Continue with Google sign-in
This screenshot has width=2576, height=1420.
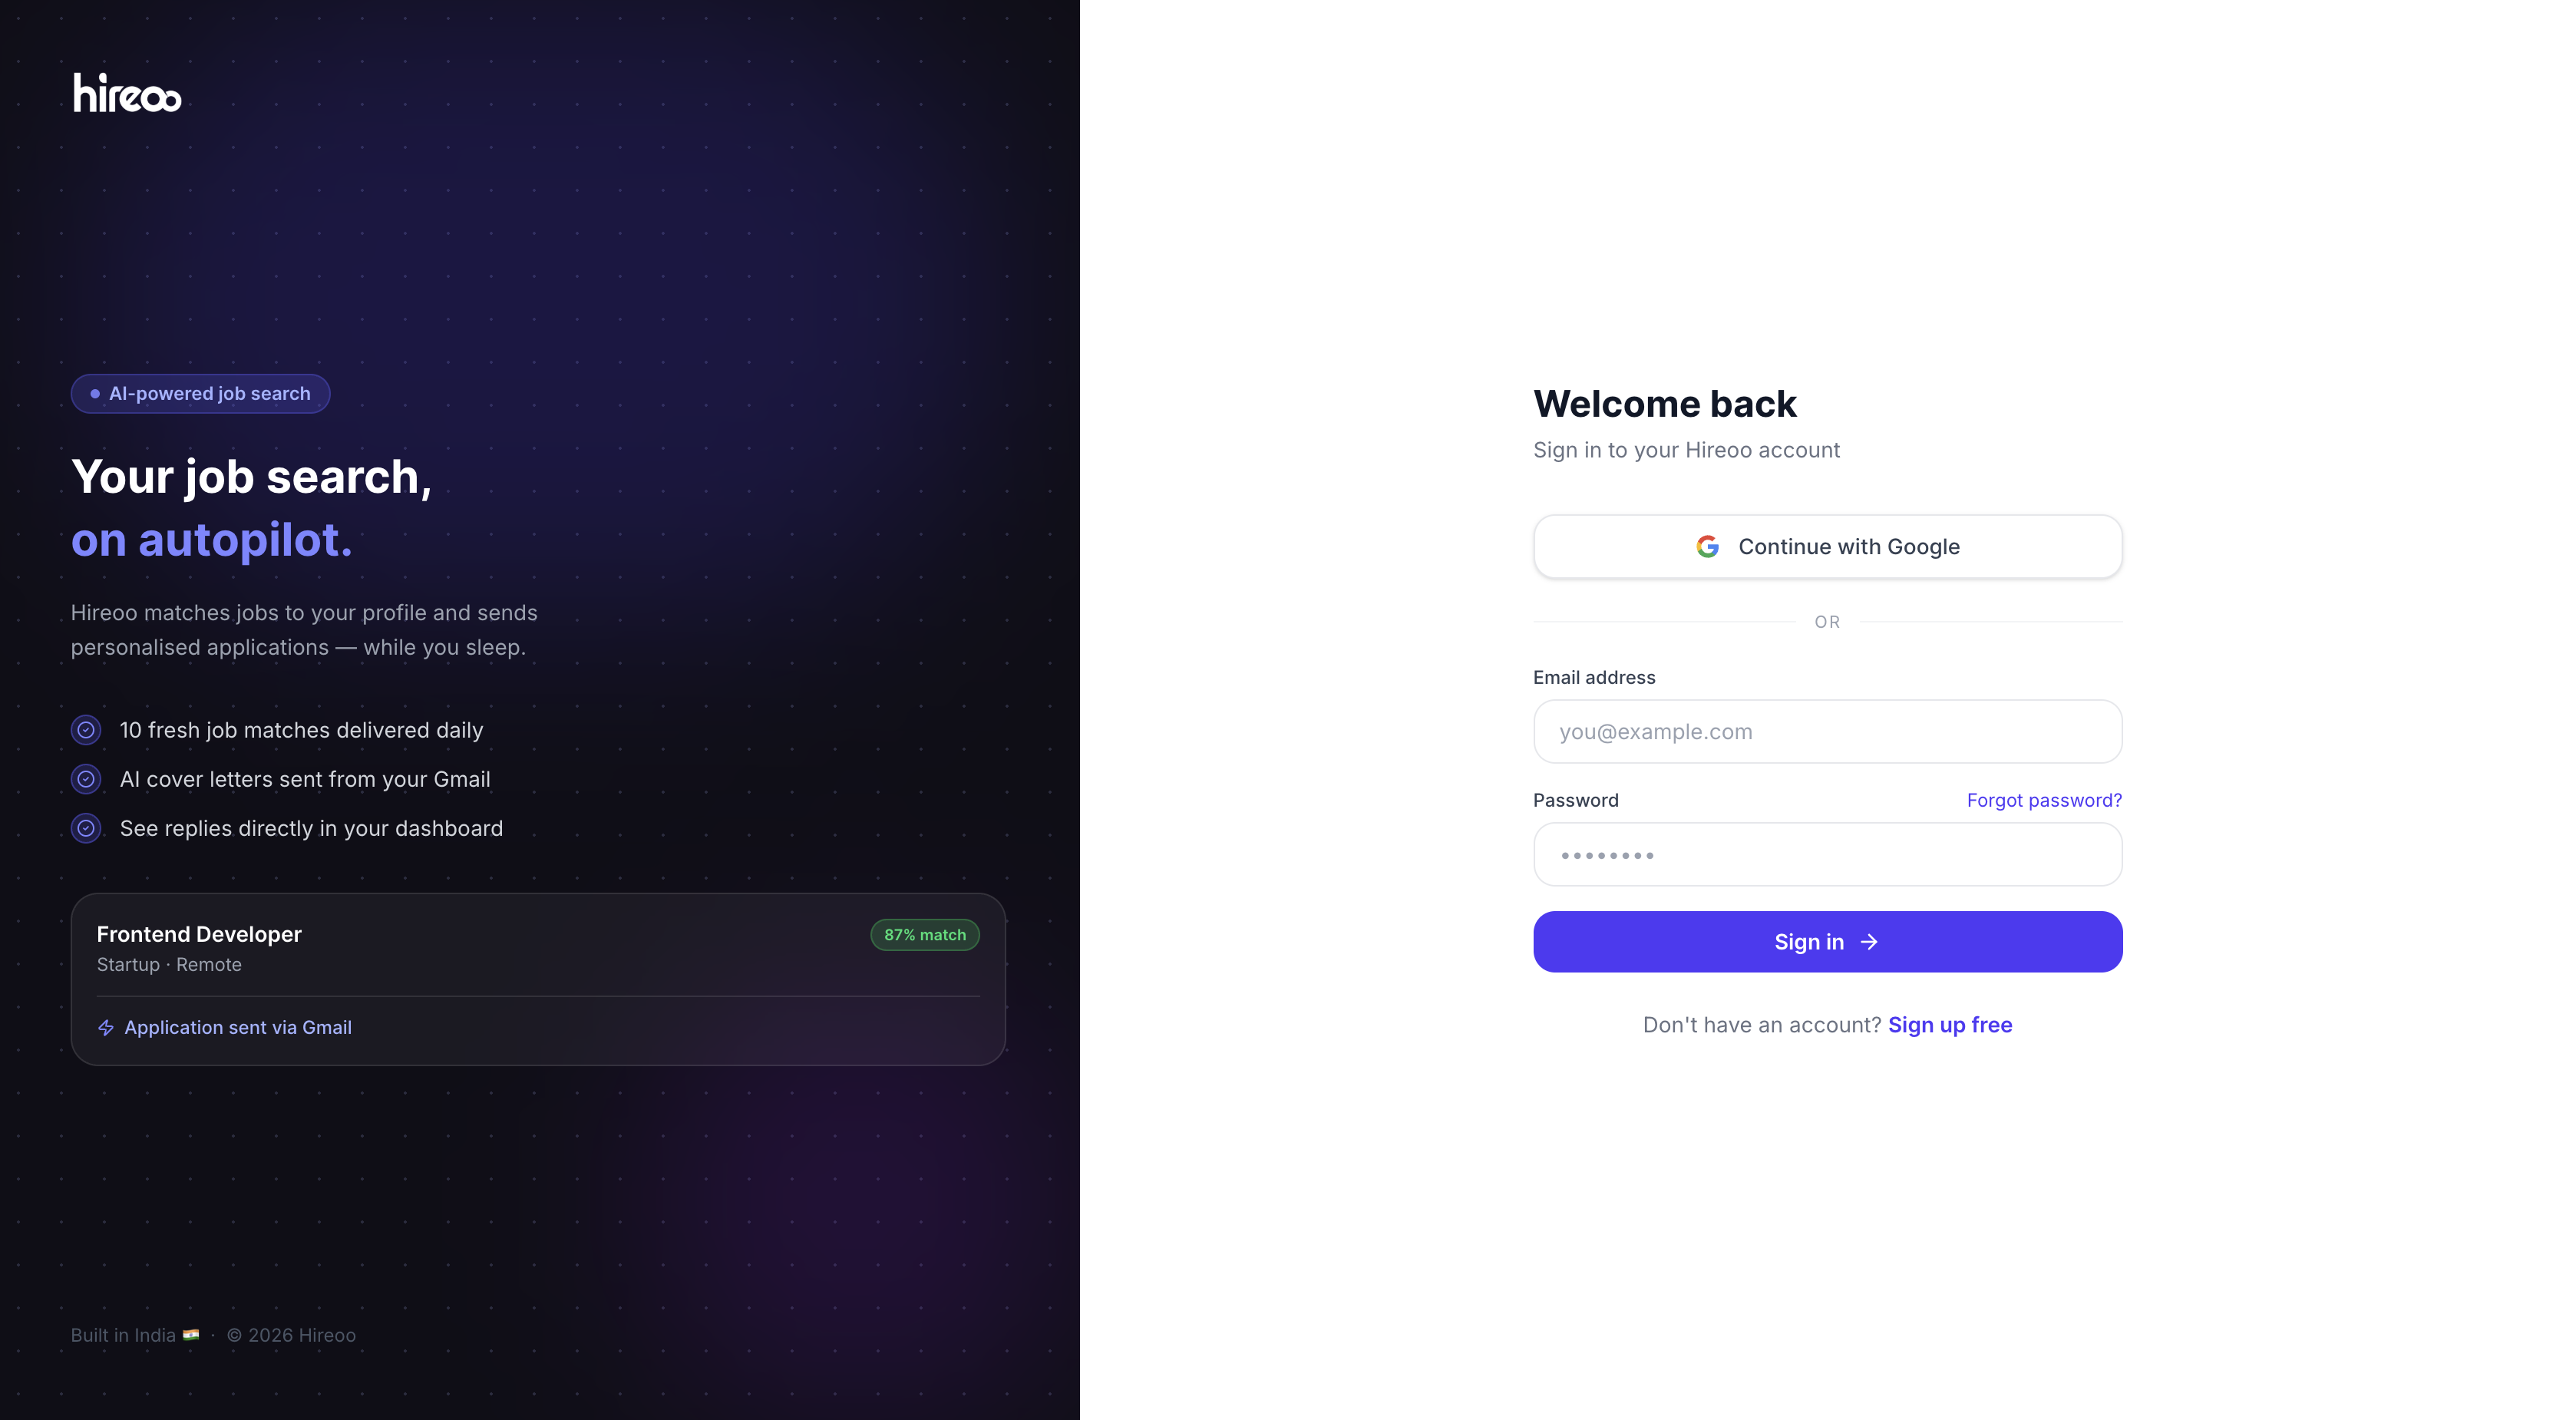(x=1827, y=546)
